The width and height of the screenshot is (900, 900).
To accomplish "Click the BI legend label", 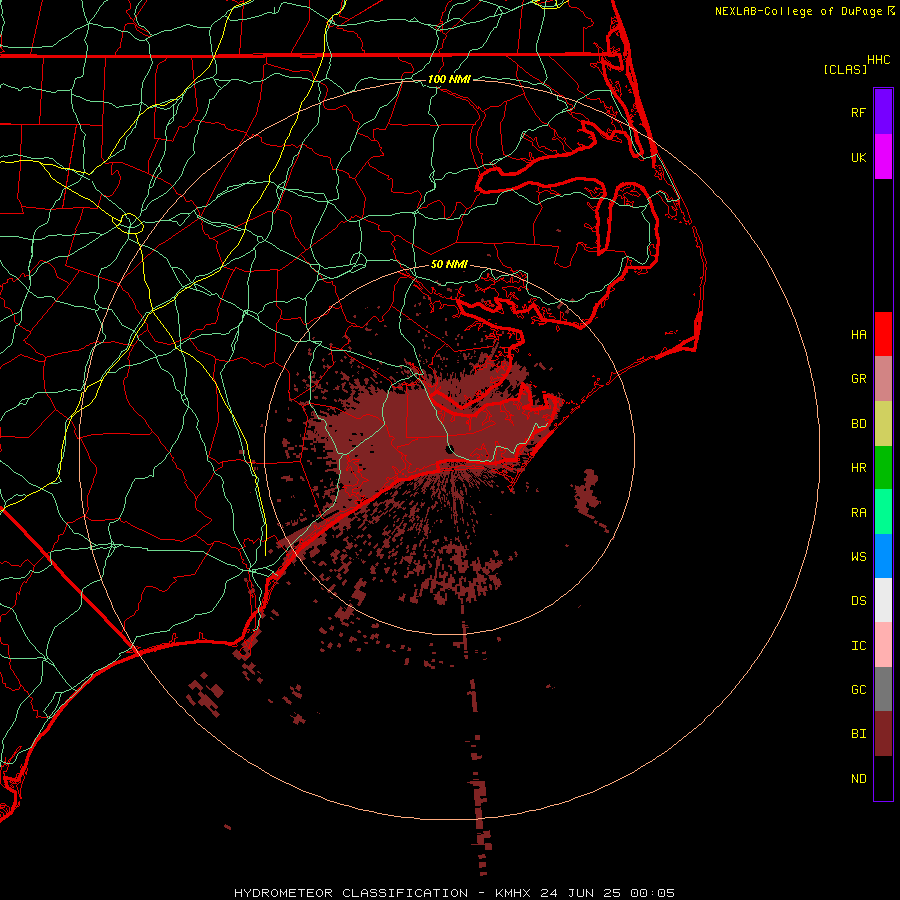I will [x=858, y=734].
